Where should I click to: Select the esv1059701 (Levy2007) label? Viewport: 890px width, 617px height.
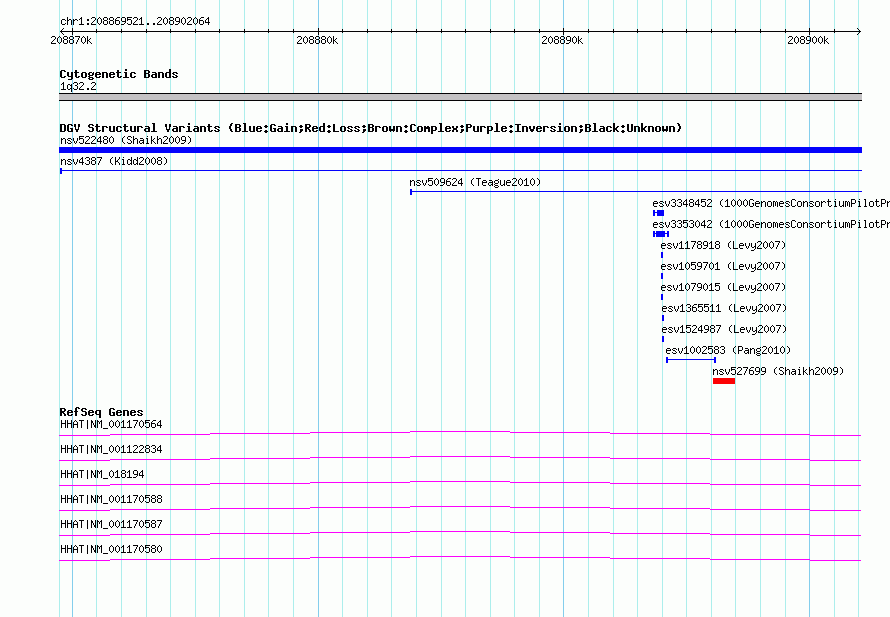[x=723, y=266]
